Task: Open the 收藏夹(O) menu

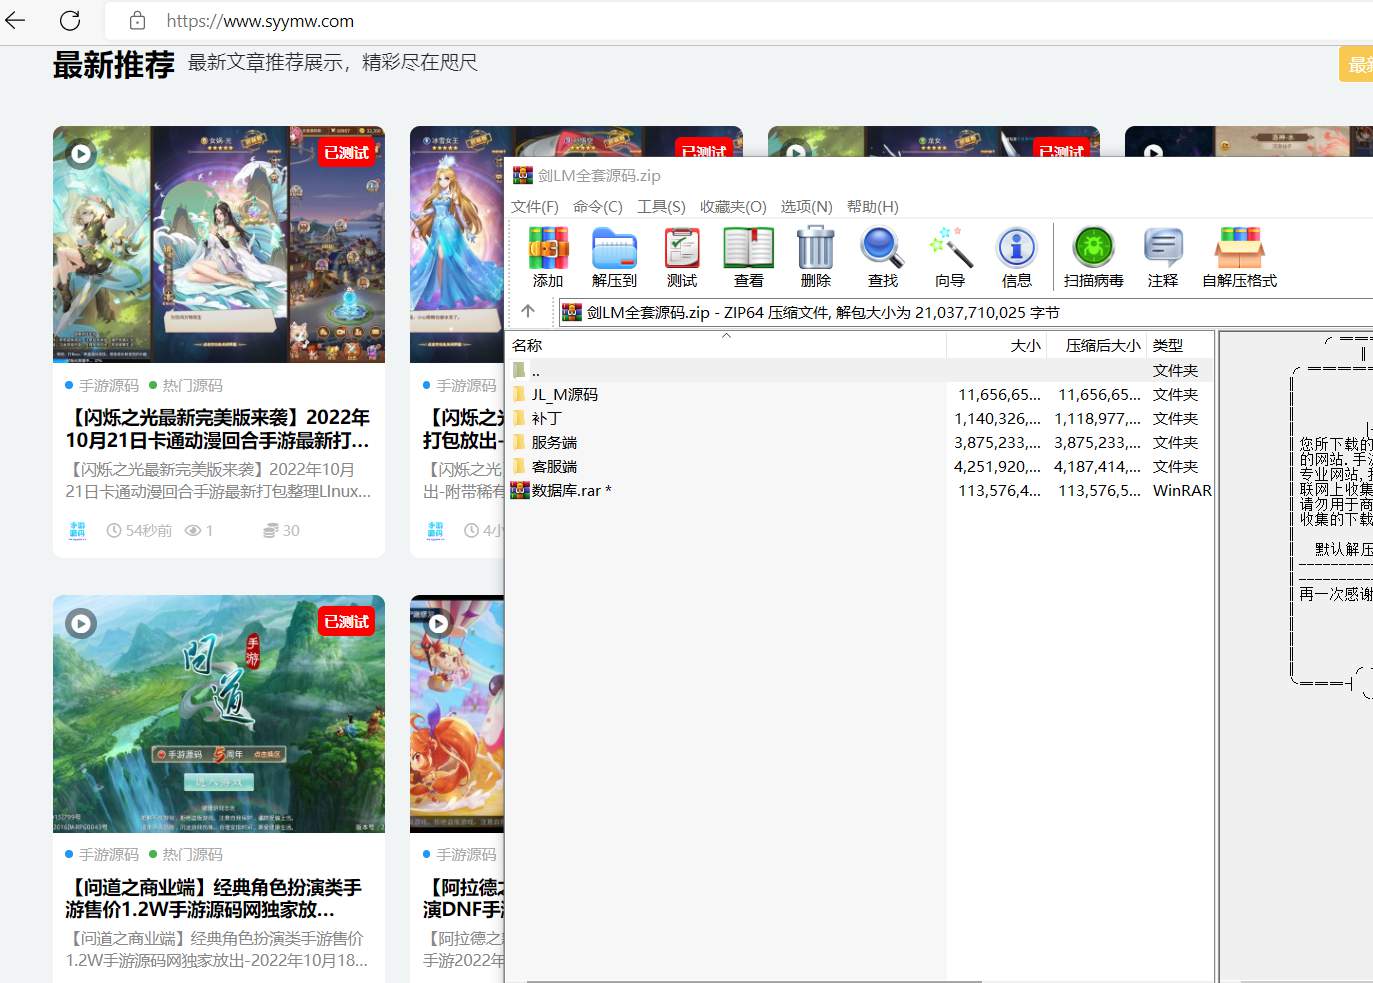Action: [x=733, y=207]
